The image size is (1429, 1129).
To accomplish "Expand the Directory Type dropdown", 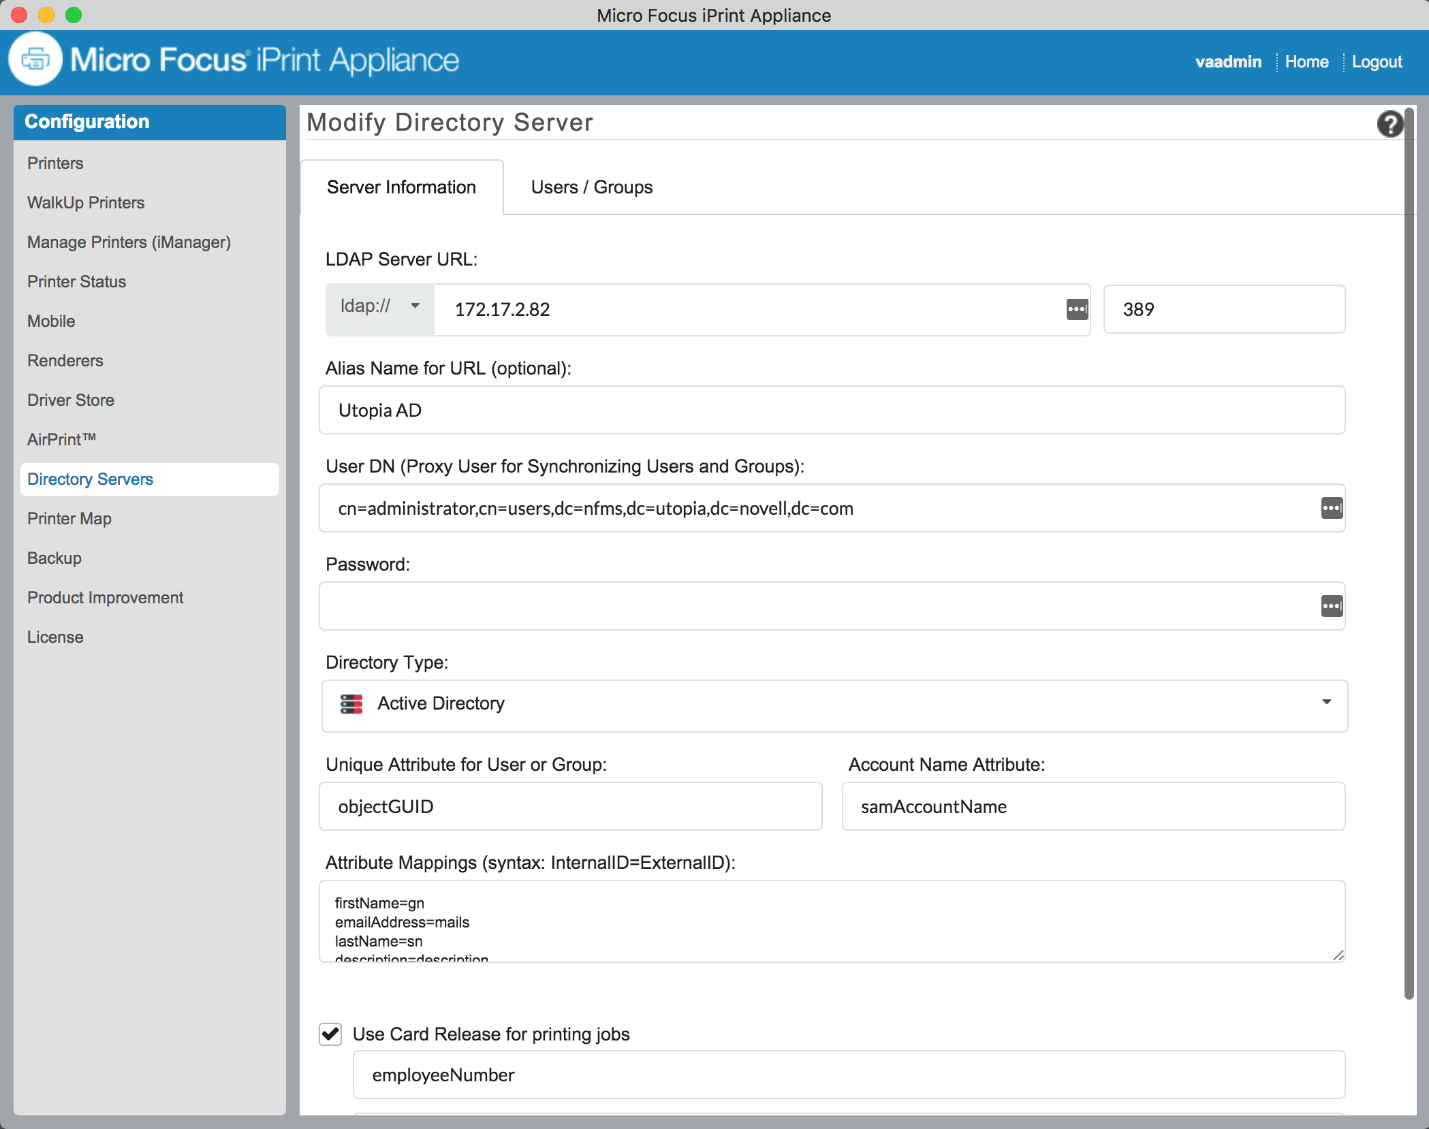I will click(834, 706).
